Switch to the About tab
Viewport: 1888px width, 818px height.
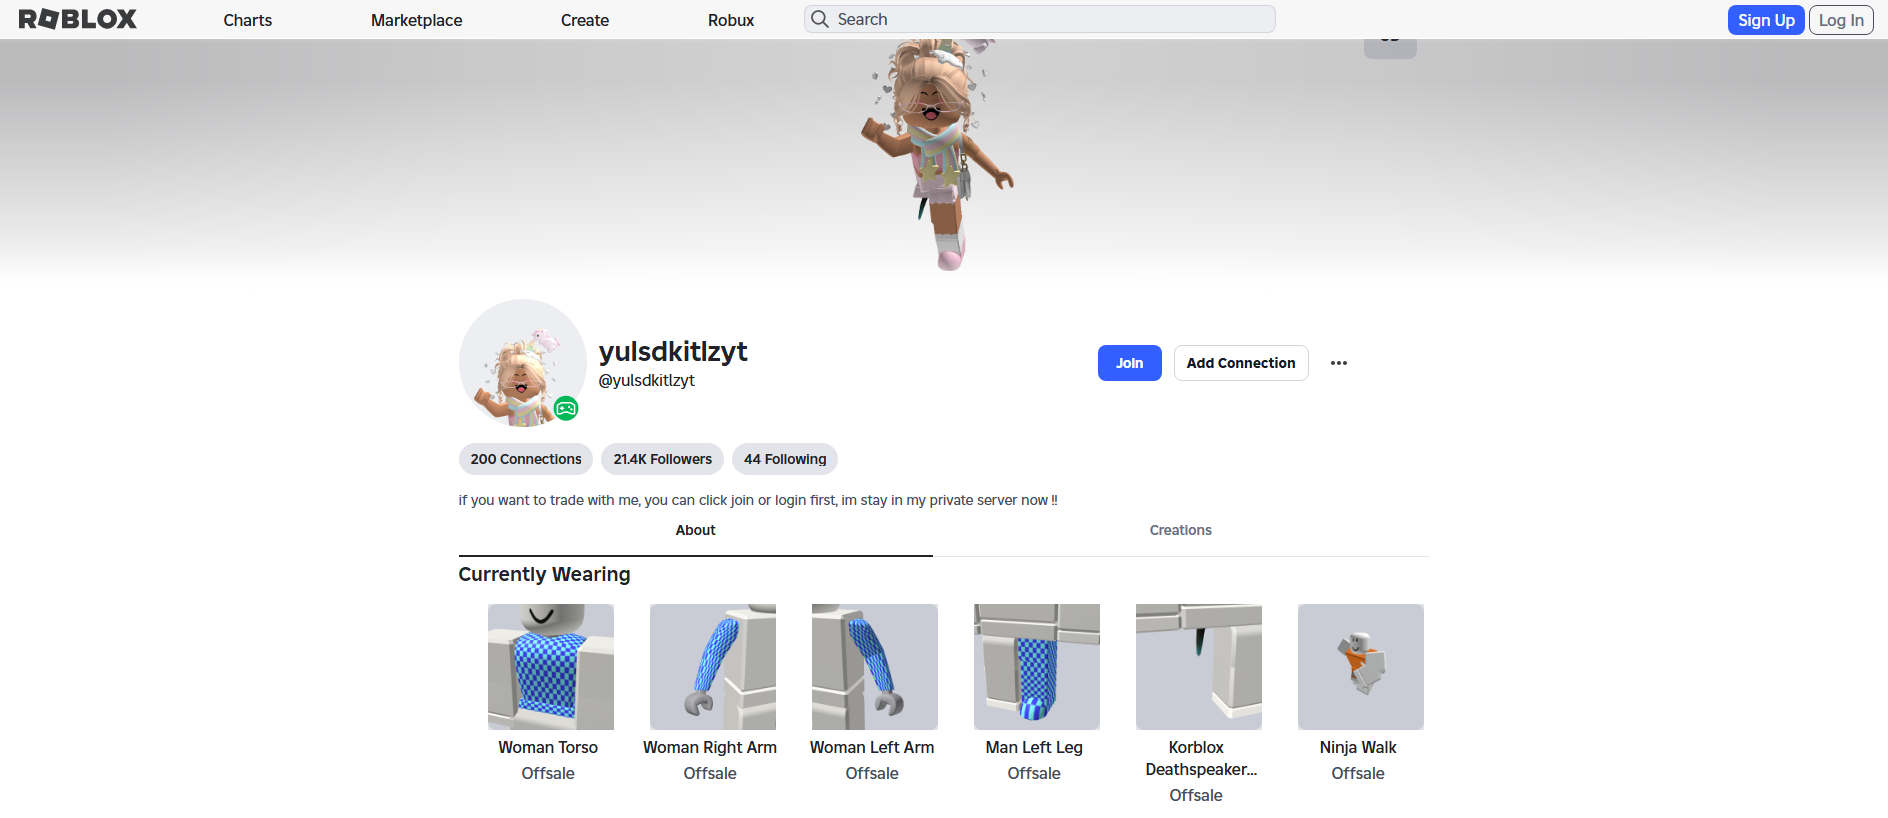click(696, 531)
